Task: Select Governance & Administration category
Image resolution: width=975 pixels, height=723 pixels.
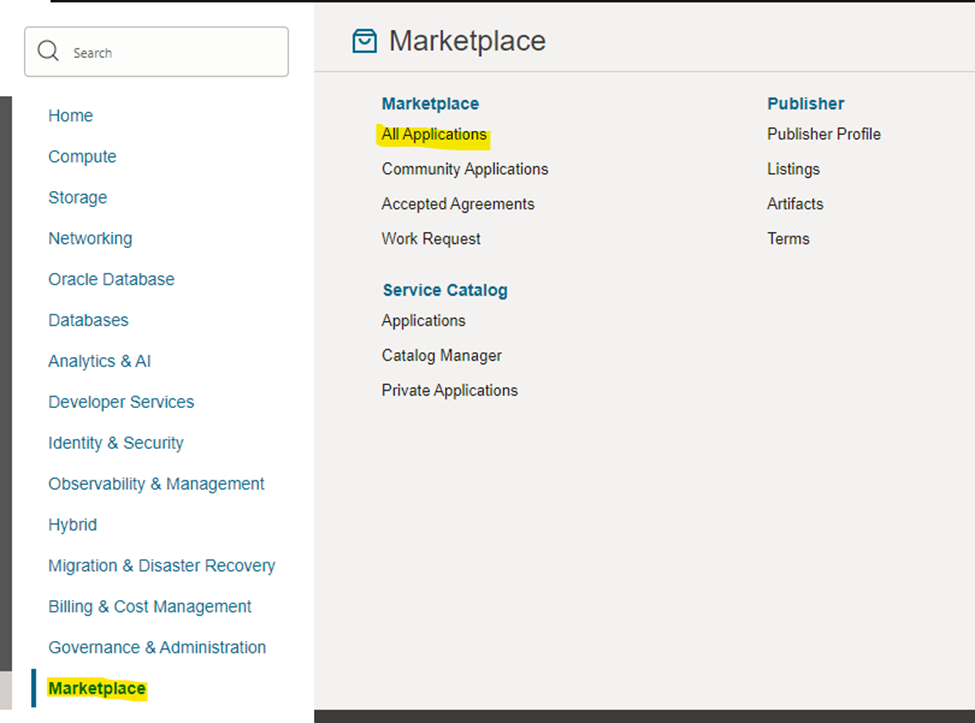Action: click(157, 648)
